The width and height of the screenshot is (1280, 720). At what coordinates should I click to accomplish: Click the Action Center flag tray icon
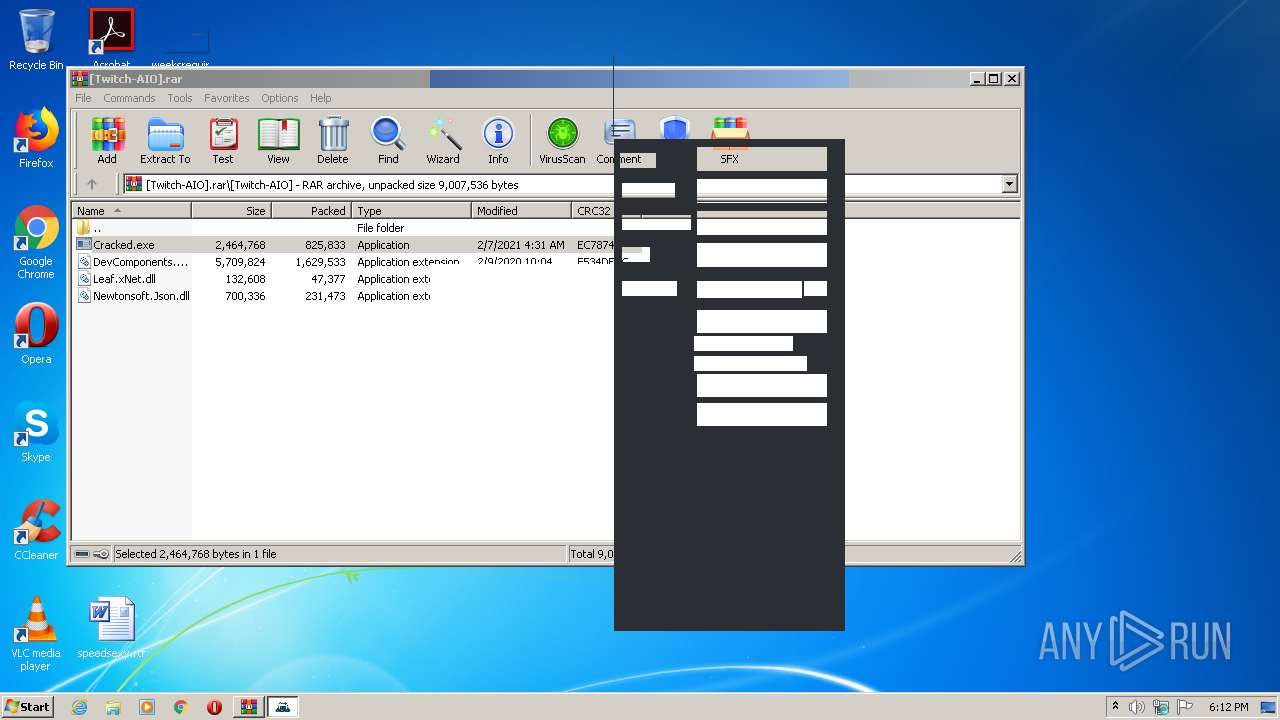click(x=1185, y=707)
